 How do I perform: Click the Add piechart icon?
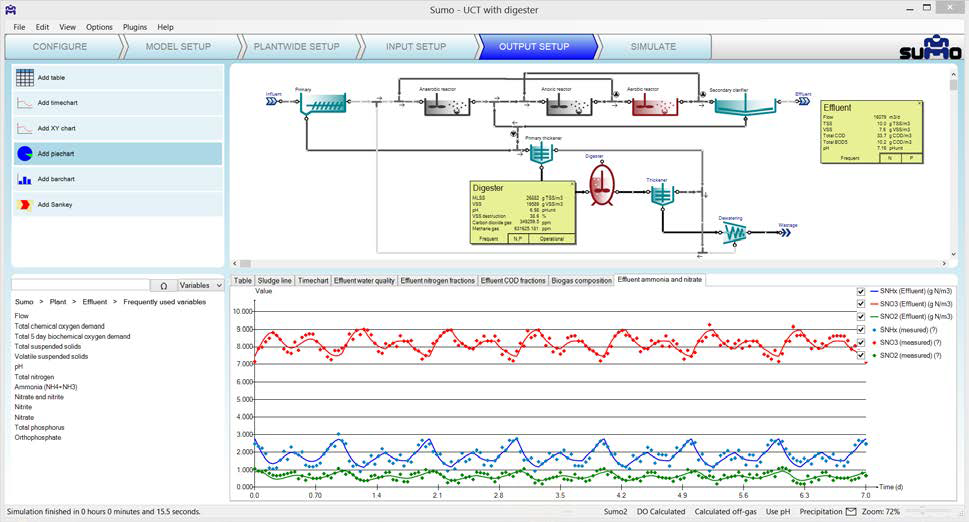25,153
